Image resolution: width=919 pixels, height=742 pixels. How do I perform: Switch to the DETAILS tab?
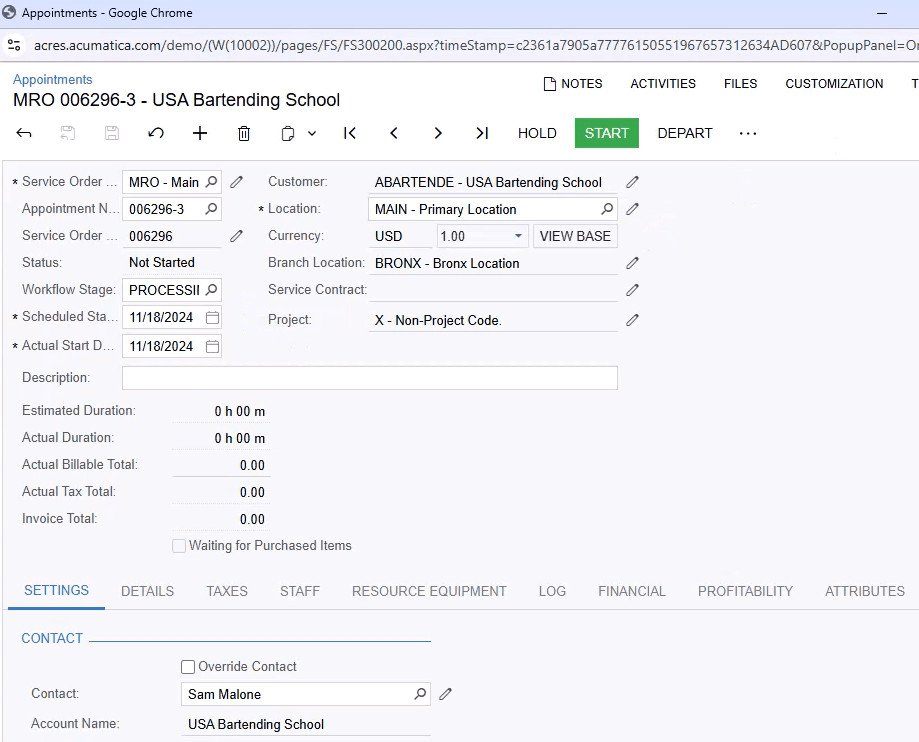(x=147, y=591)
